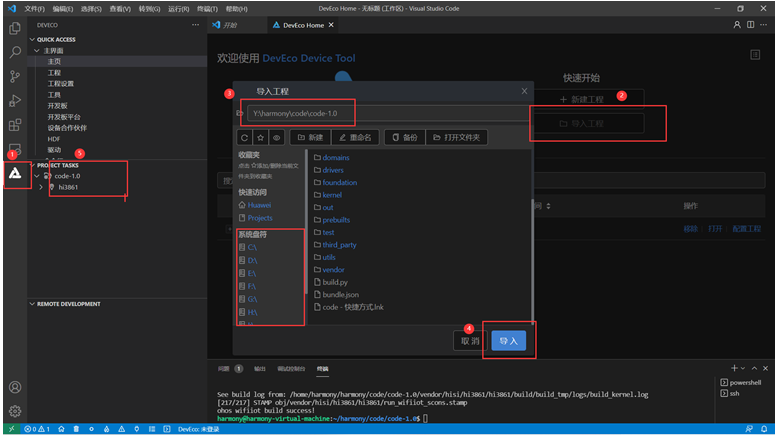Click the 打开文件夹 button
The width and height of the screenshot is (777, 436).
[x=456, y=137]
